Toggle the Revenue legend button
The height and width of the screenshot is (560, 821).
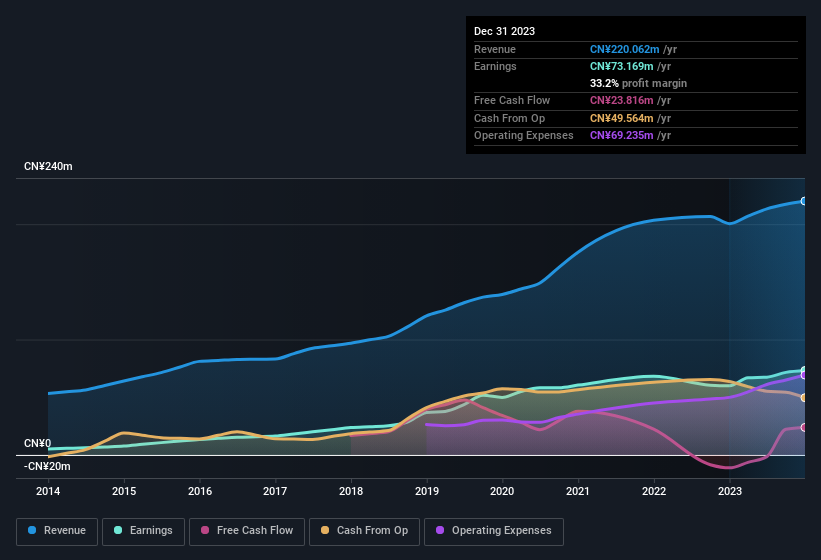(57, 531)
